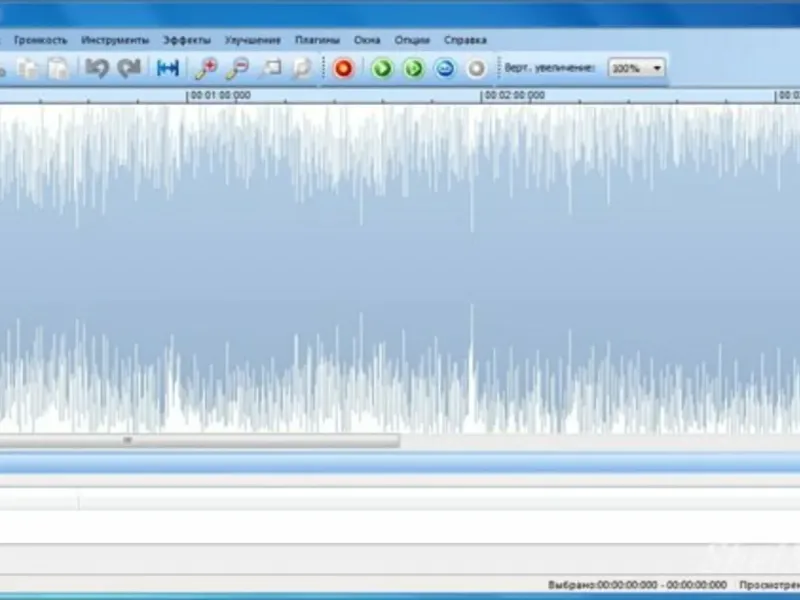Click the greyed zoom full magnifier icon
This screenshot has height=600, width=800.
coord(302,68)
